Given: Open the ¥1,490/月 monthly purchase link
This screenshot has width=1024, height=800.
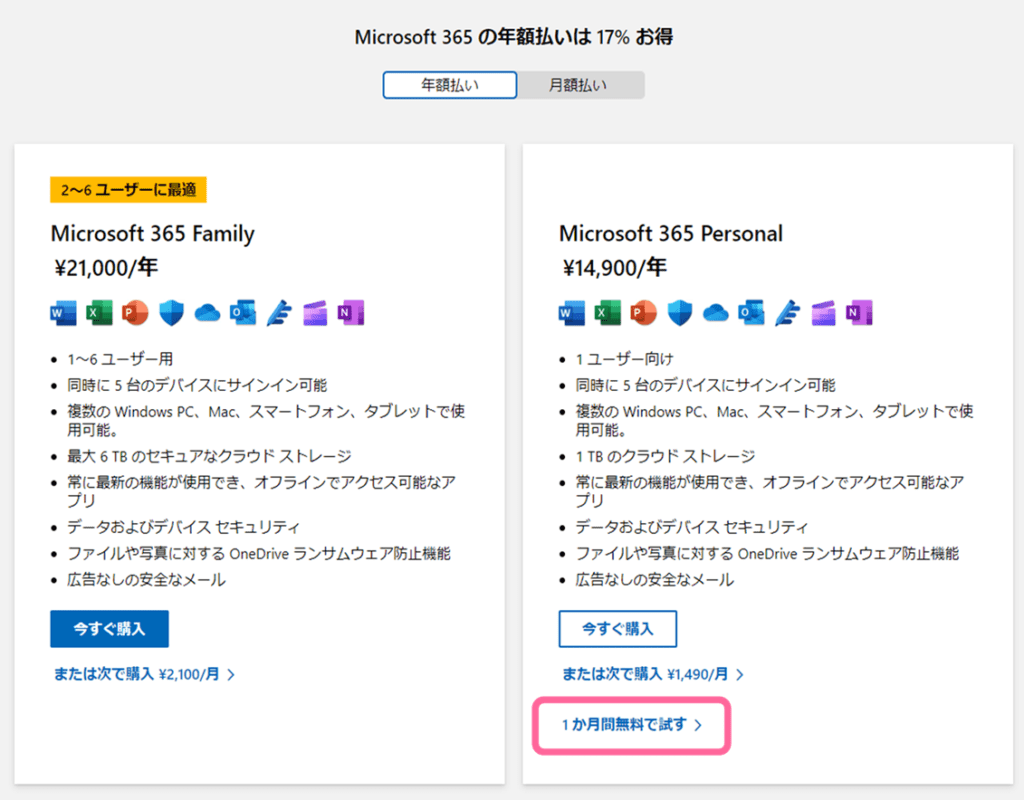Looking at the screenshot, I should point(653,674).
